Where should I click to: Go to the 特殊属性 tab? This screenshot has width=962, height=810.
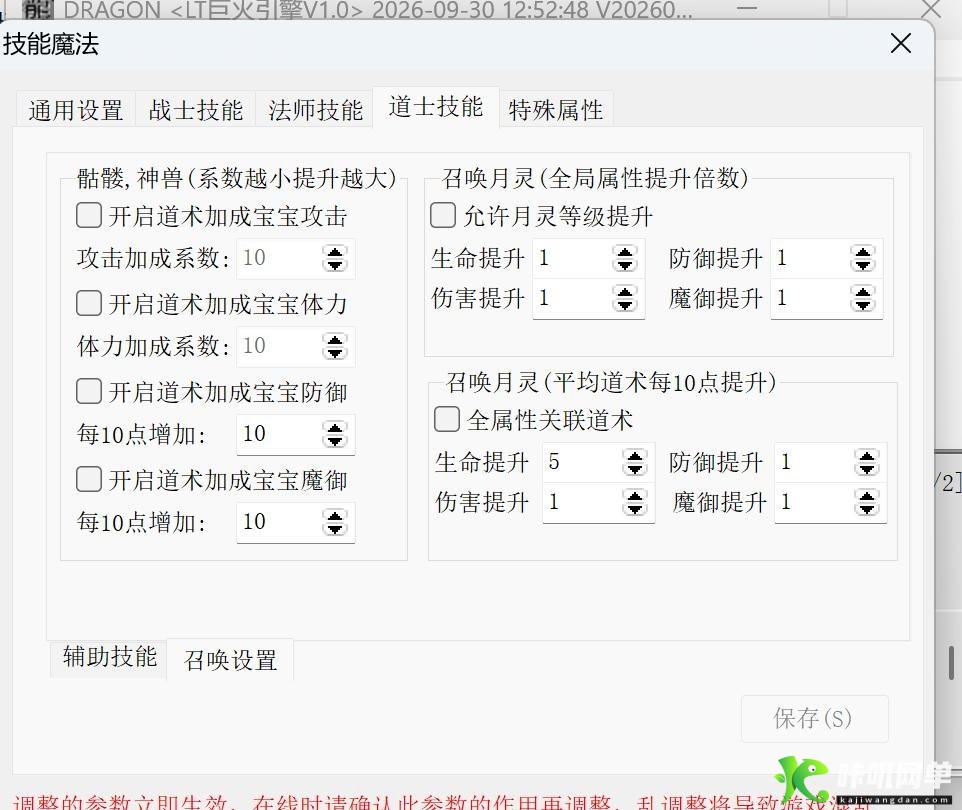pos(556,110)
